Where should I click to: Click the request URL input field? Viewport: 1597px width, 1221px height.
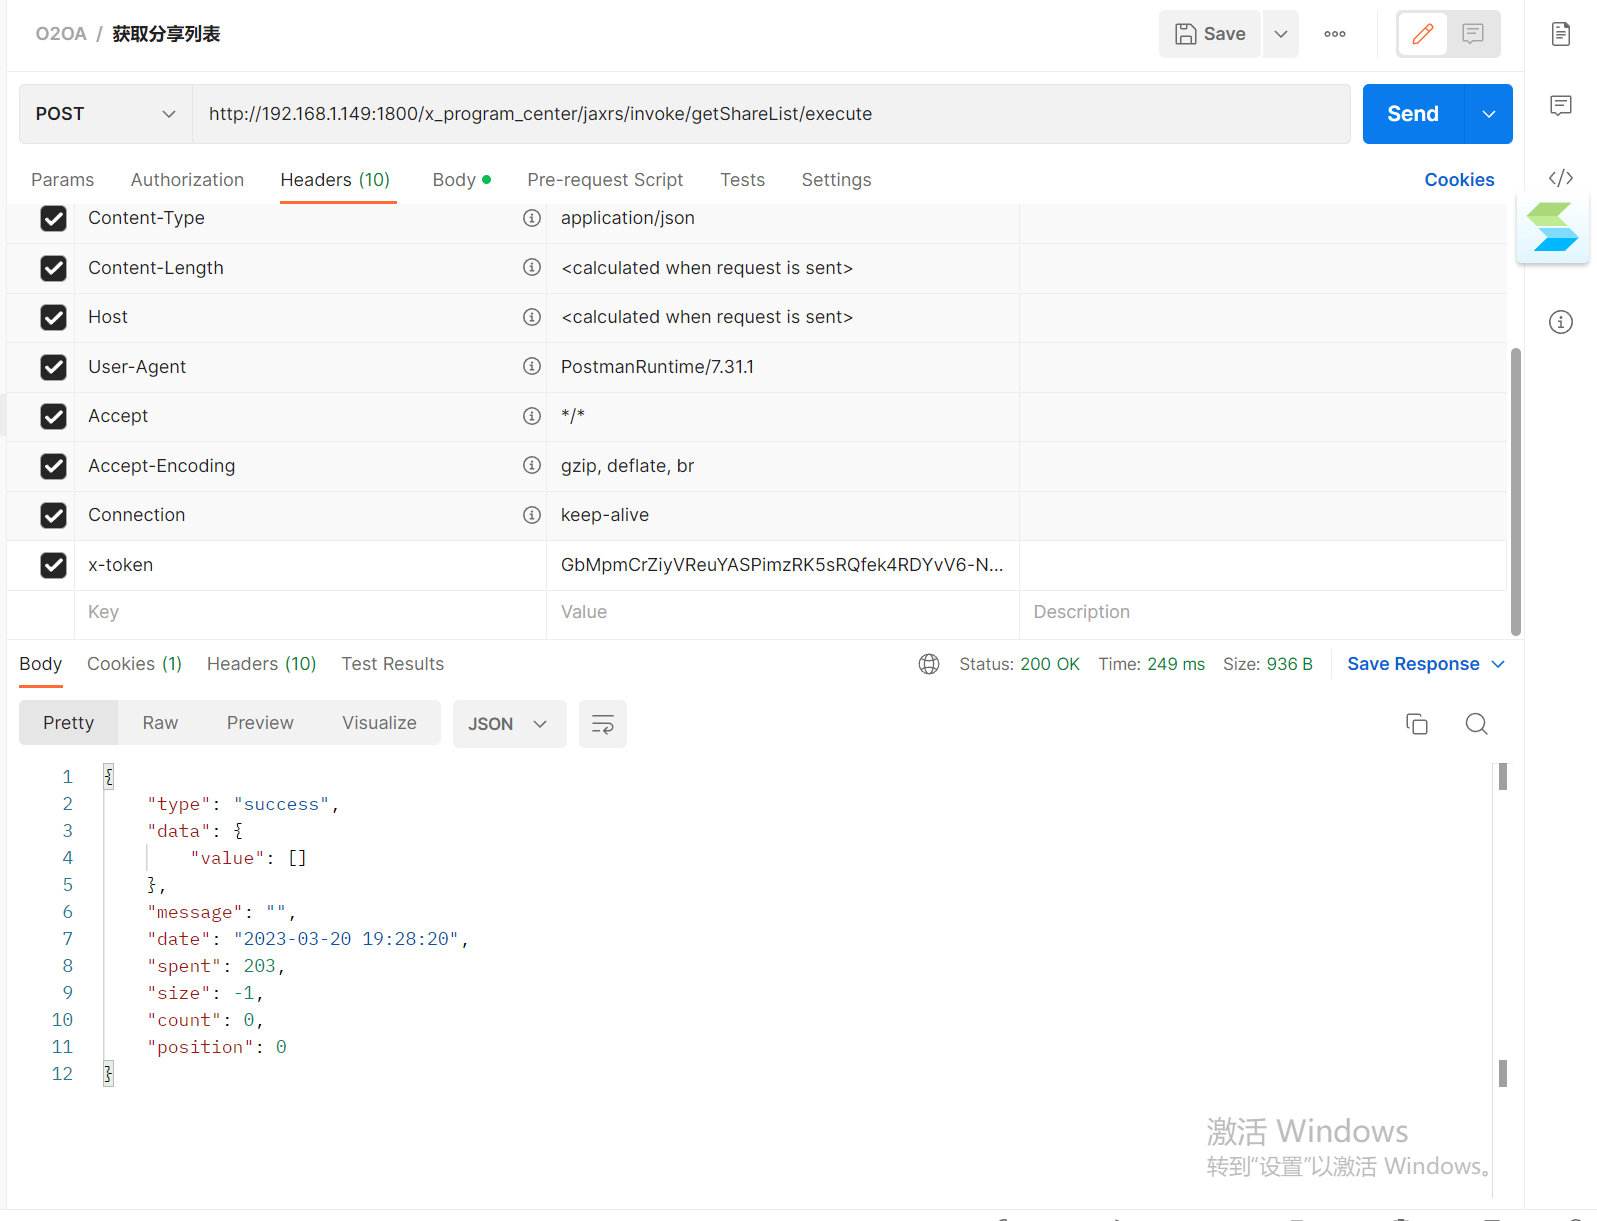coord(770,114)
